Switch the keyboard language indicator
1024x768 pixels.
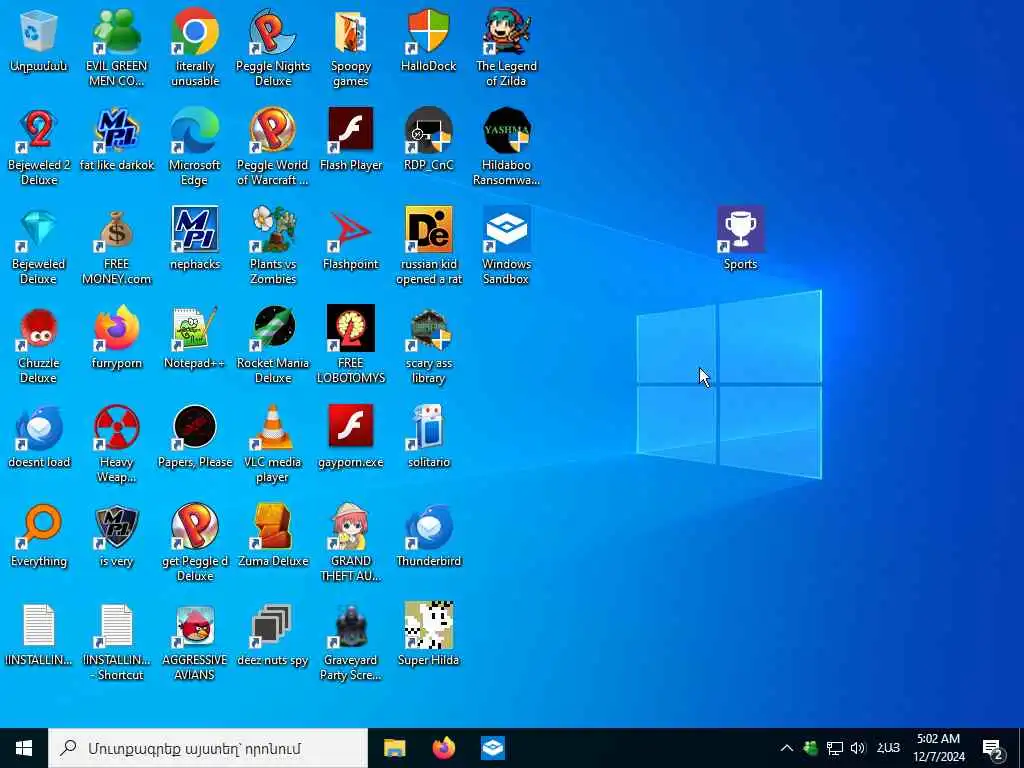pyautogui.click(x=888, y=748)
